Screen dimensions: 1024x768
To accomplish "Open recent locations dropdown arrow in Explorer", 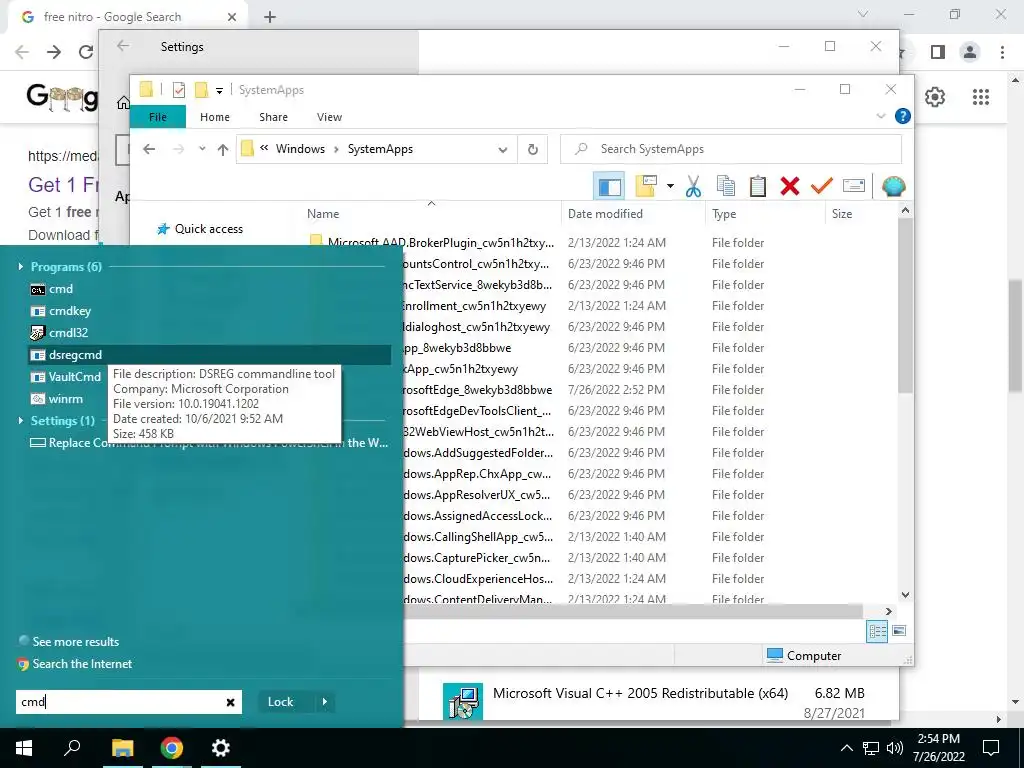I will coord(202,149).
